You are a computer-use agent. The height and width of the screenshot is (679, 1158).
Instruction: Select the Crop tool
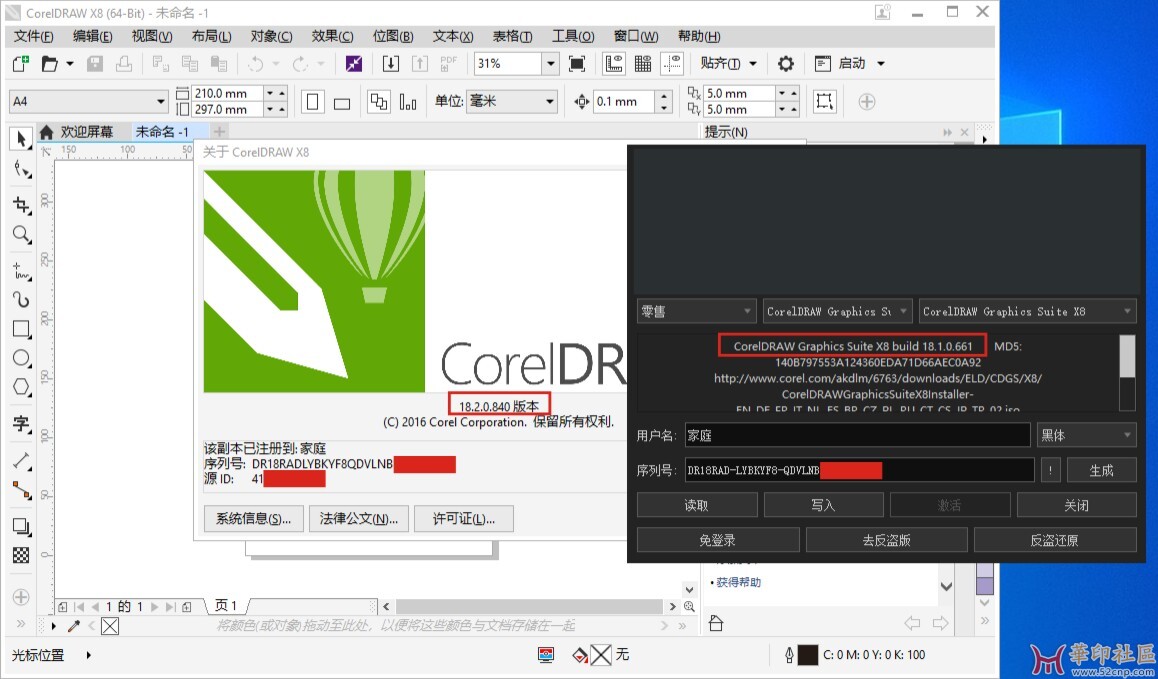[21, 205]
